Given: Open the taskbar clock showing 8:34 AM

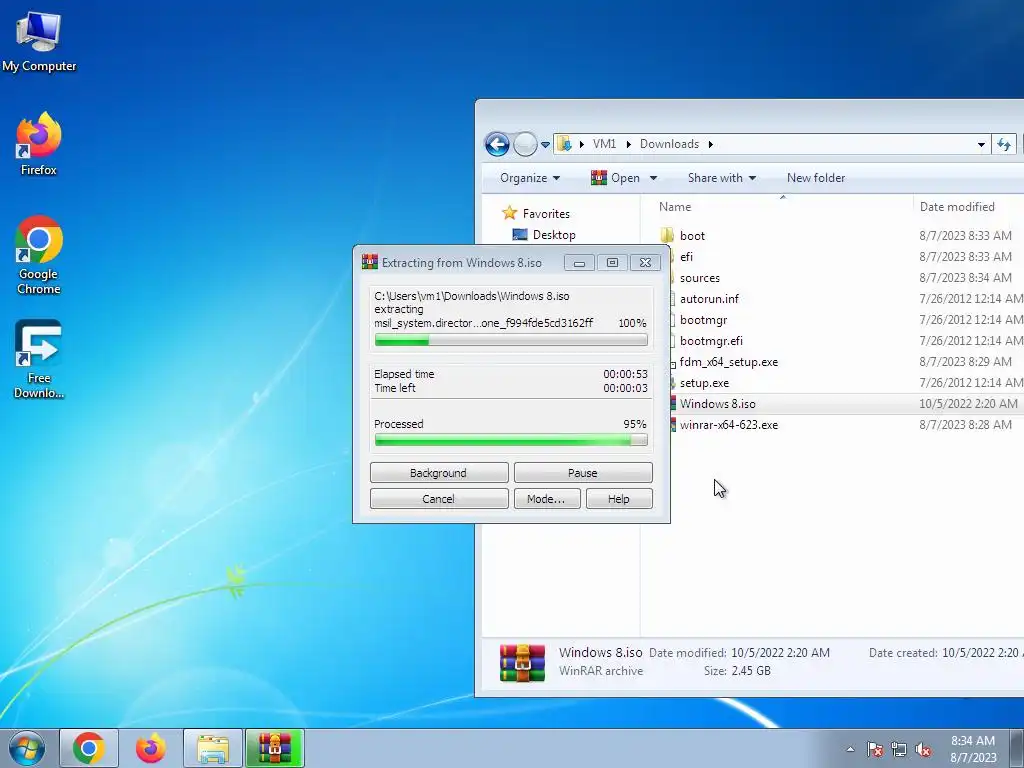Looking at the screenshot, I should point(973,749).
